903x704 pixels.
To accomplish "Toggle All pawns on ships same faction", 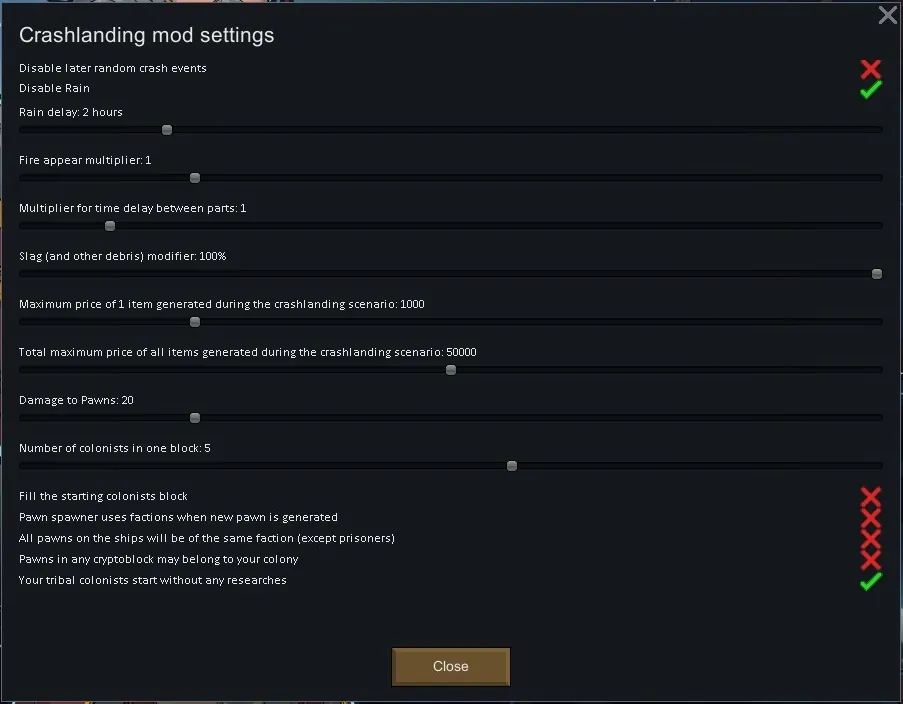I will (x=870, y=539).
